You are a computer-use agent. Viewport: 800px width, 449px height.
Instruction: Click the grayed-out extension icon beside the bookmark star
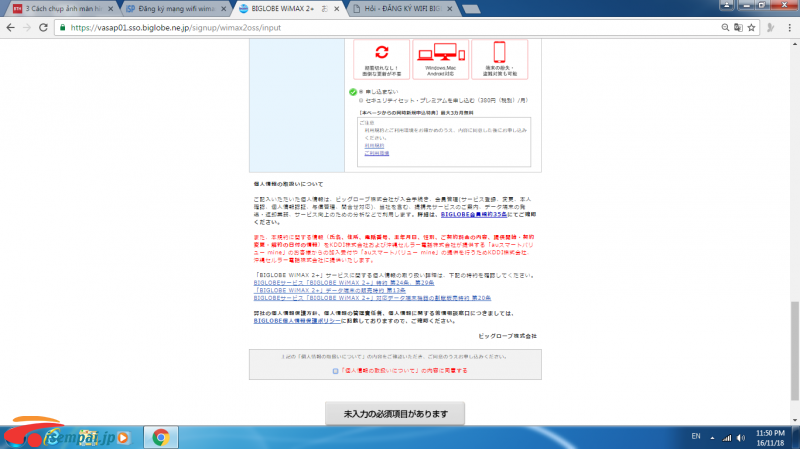pos(770,28)
